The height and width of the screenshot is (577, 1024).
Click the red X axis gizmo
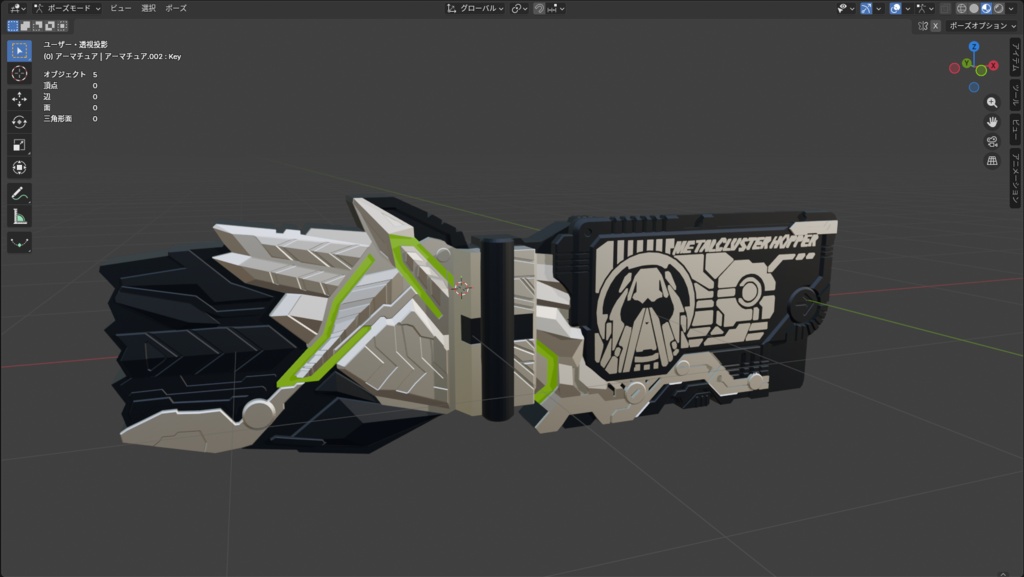tap(993, 65)
